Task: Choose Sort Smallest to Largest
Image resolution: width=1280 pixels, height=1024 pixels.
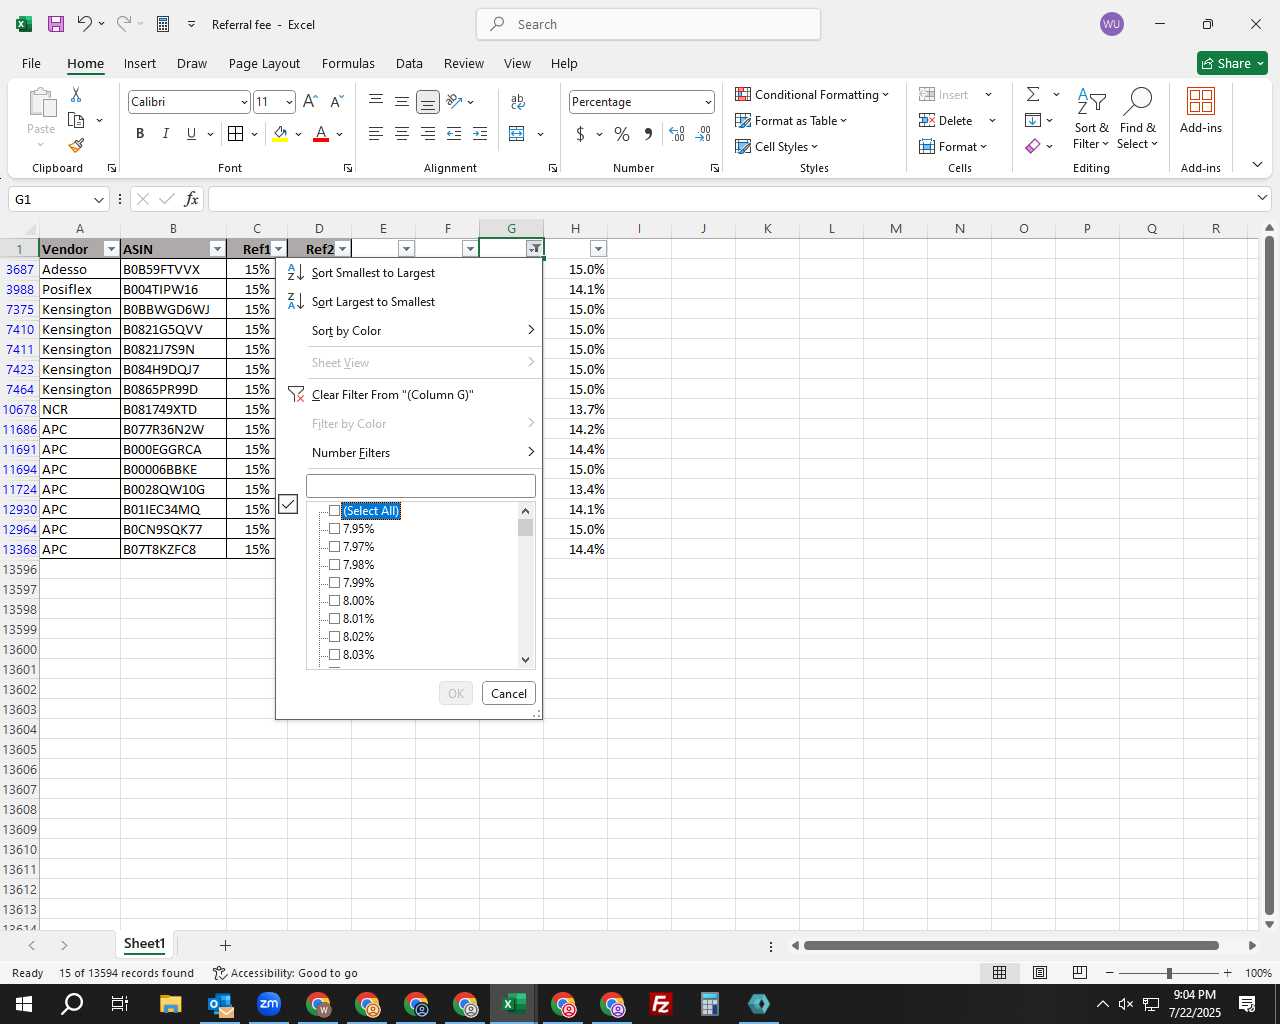Action: pyautogui.click(x=410, y=273)
